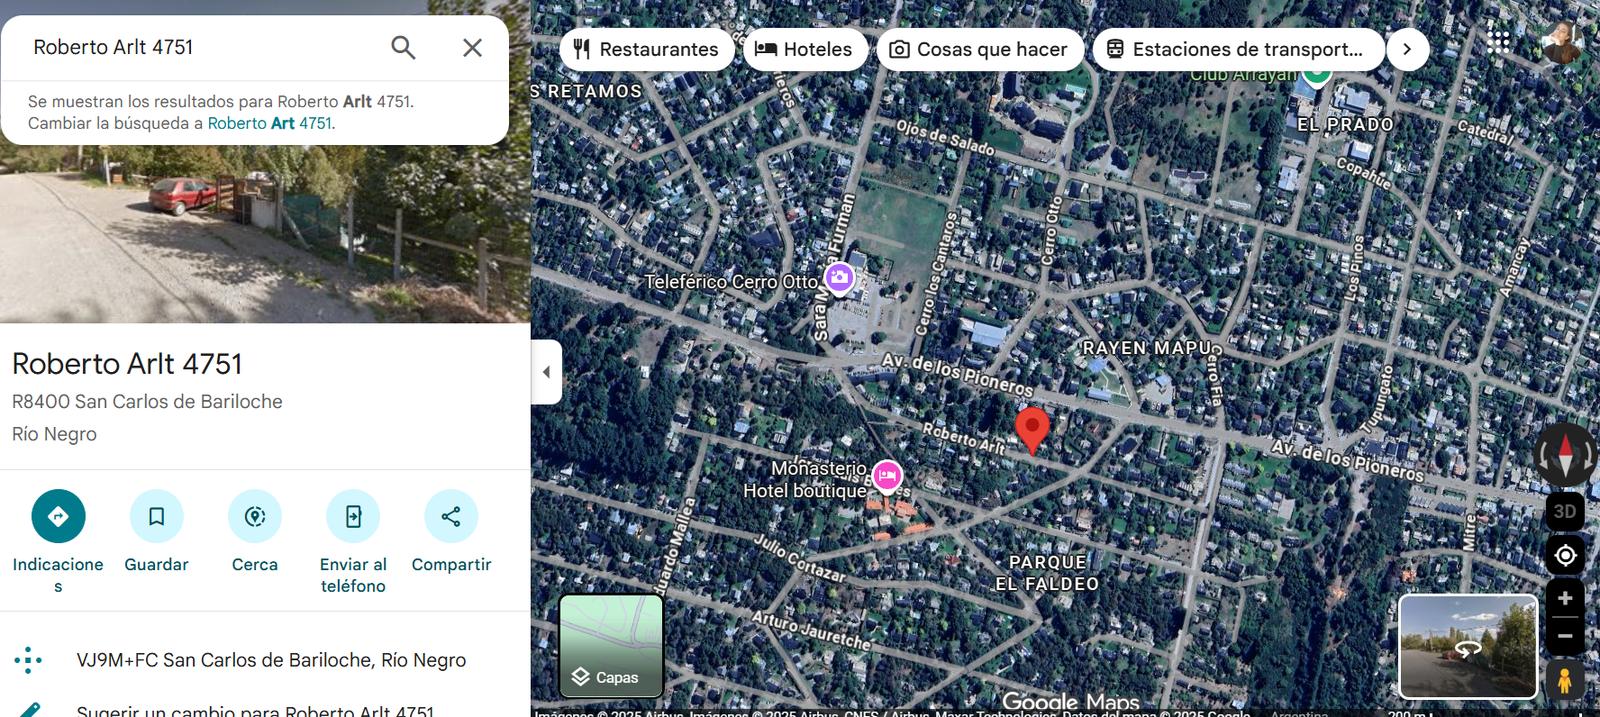The width and height of the screenshot is (1600, 717).
Task: Show more category chips with chevron
Action: pos(1407,49)
